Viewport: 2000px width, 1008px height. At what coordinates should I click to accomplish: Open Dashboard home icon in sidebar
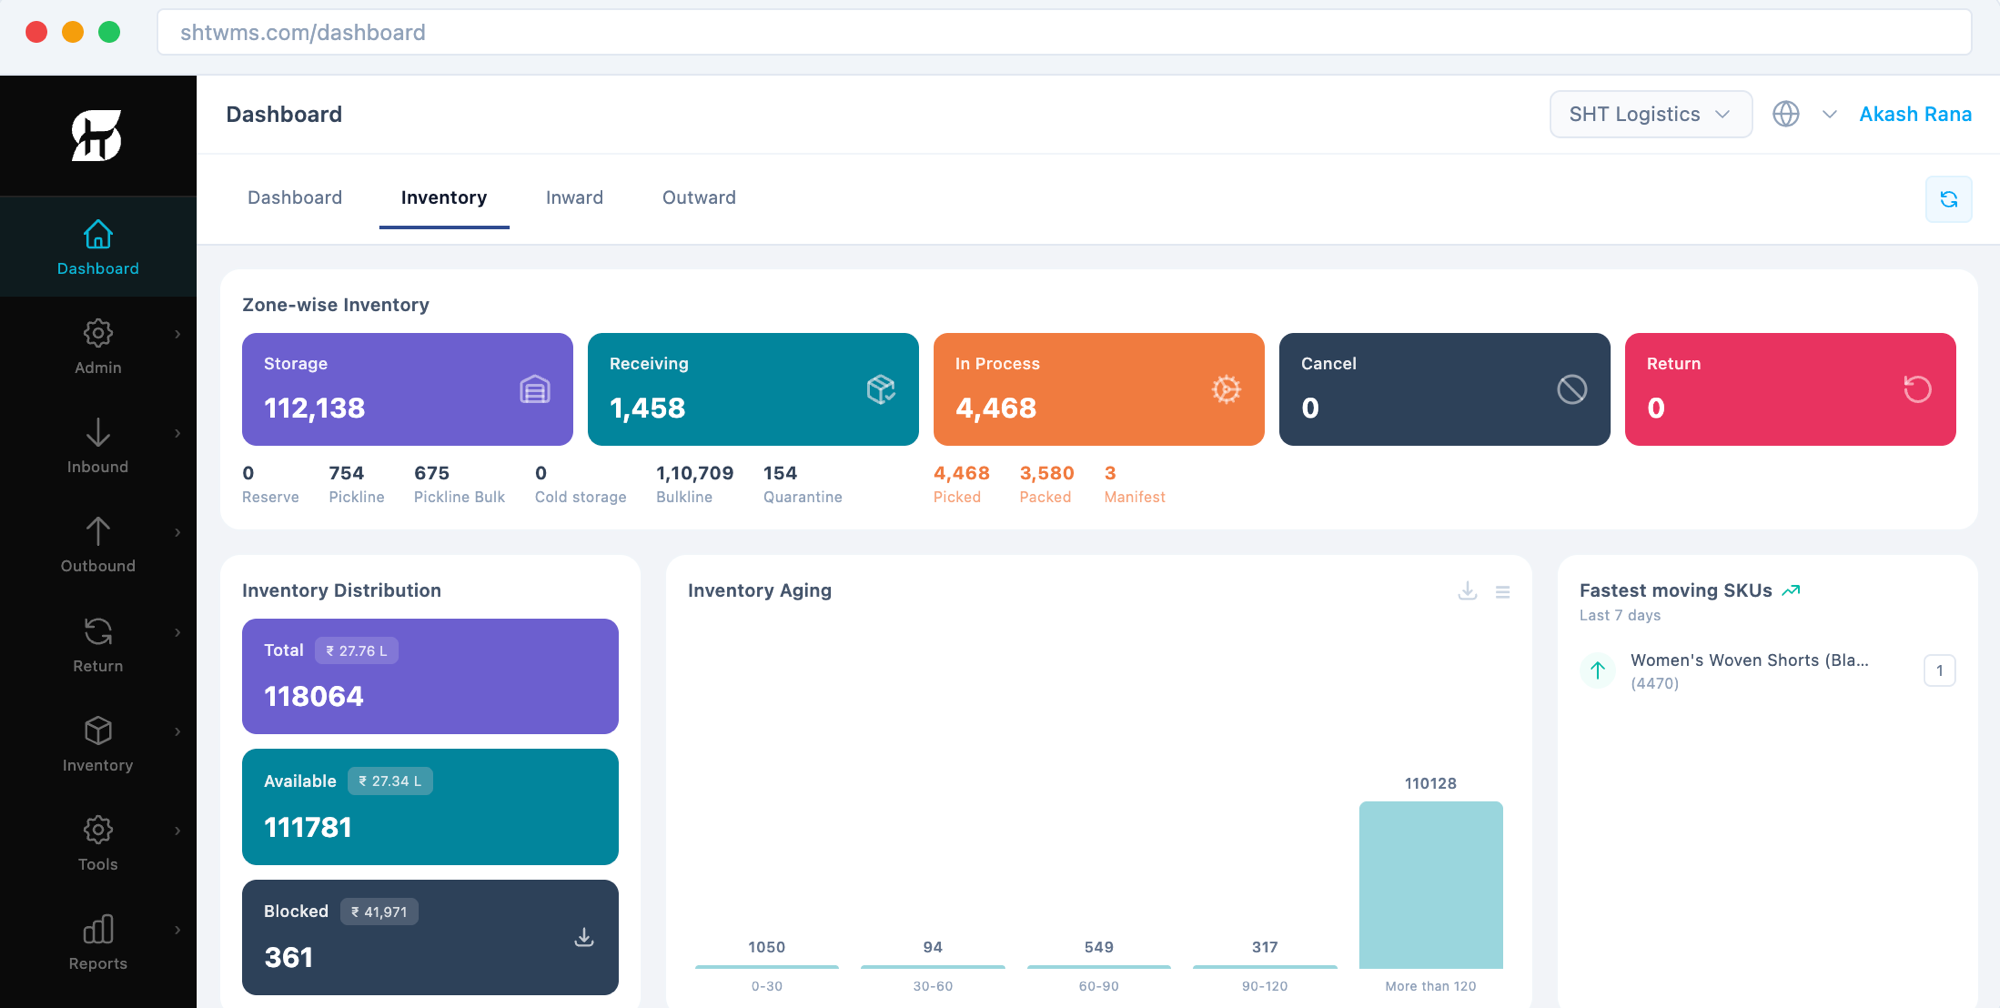coord(98,234)
